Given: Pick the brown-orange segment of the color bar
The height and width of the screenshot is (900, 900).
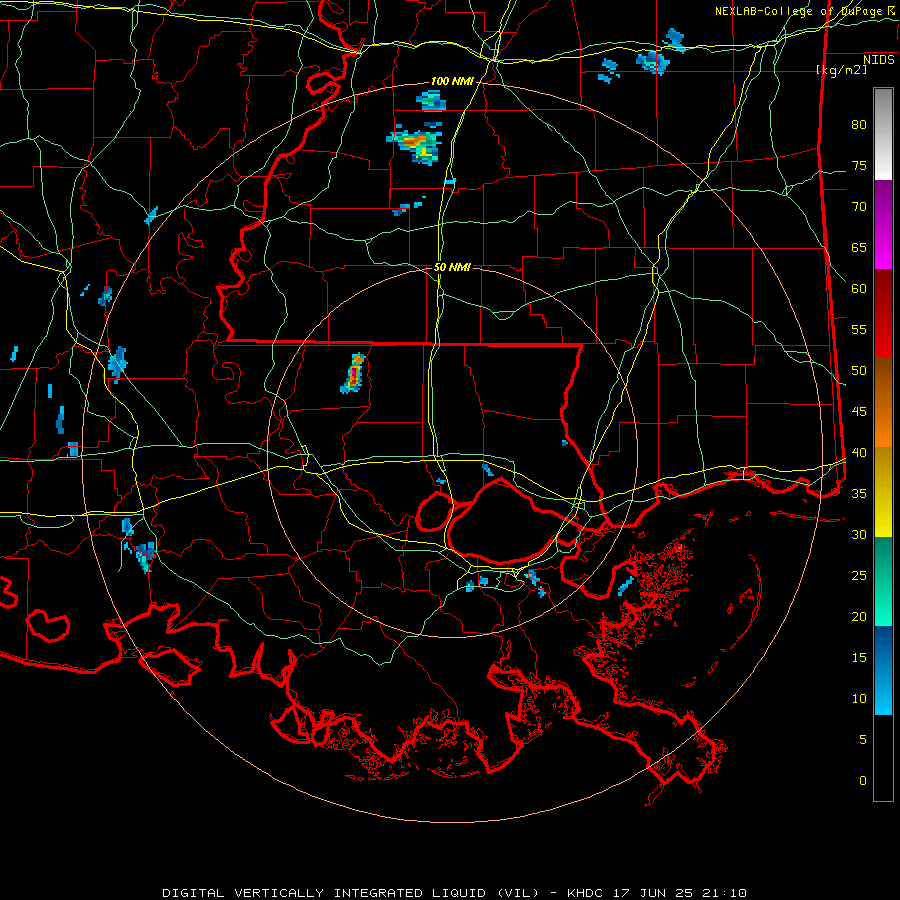Looking at the screenshot, I should click(x=883, y=402).
